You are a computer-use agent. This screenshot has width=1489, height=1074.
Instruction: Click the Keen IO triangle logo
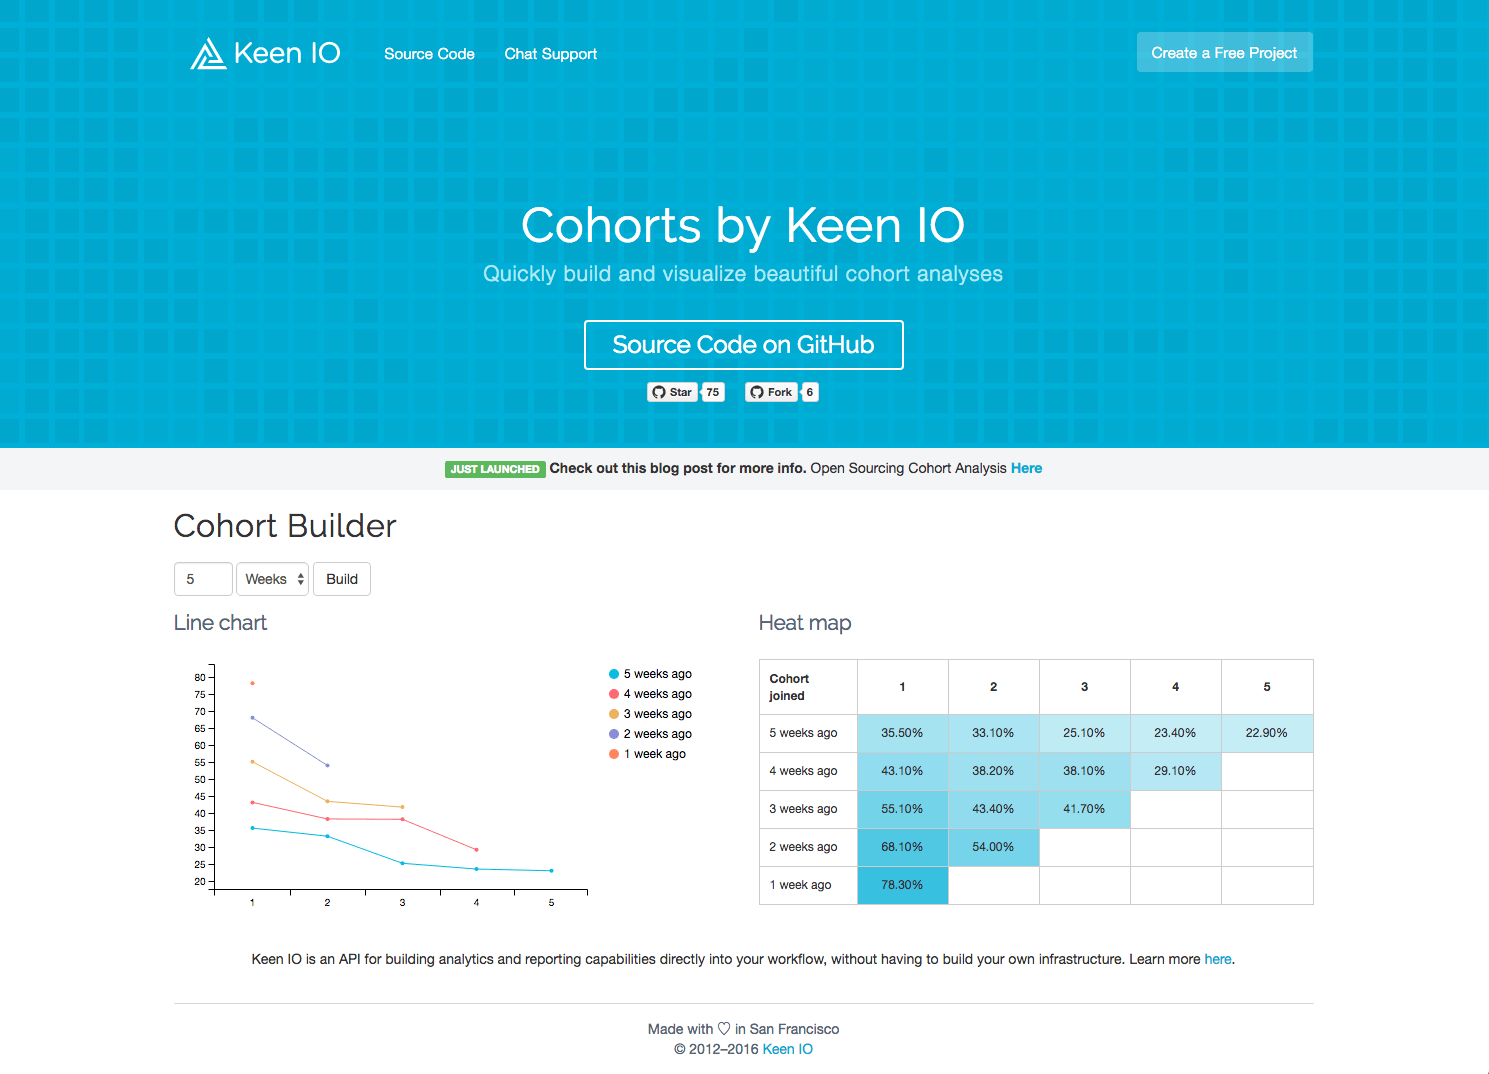[x=206, y=53]
